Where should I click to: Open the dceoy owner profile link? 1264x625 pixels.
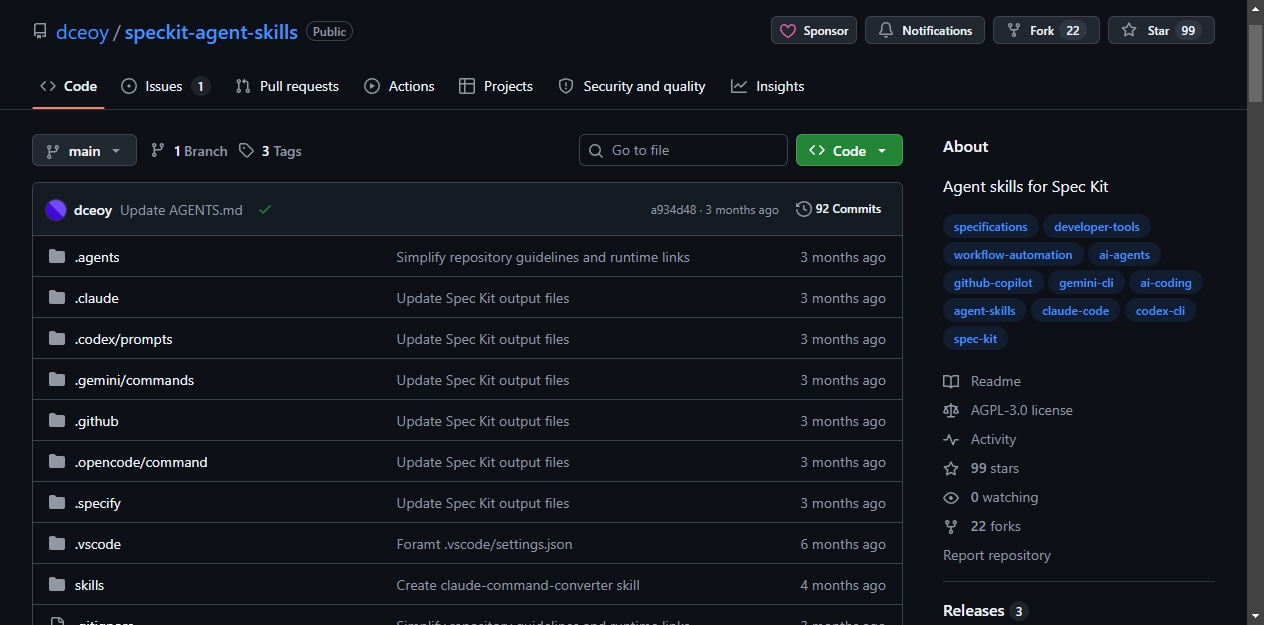click(83, 32)
